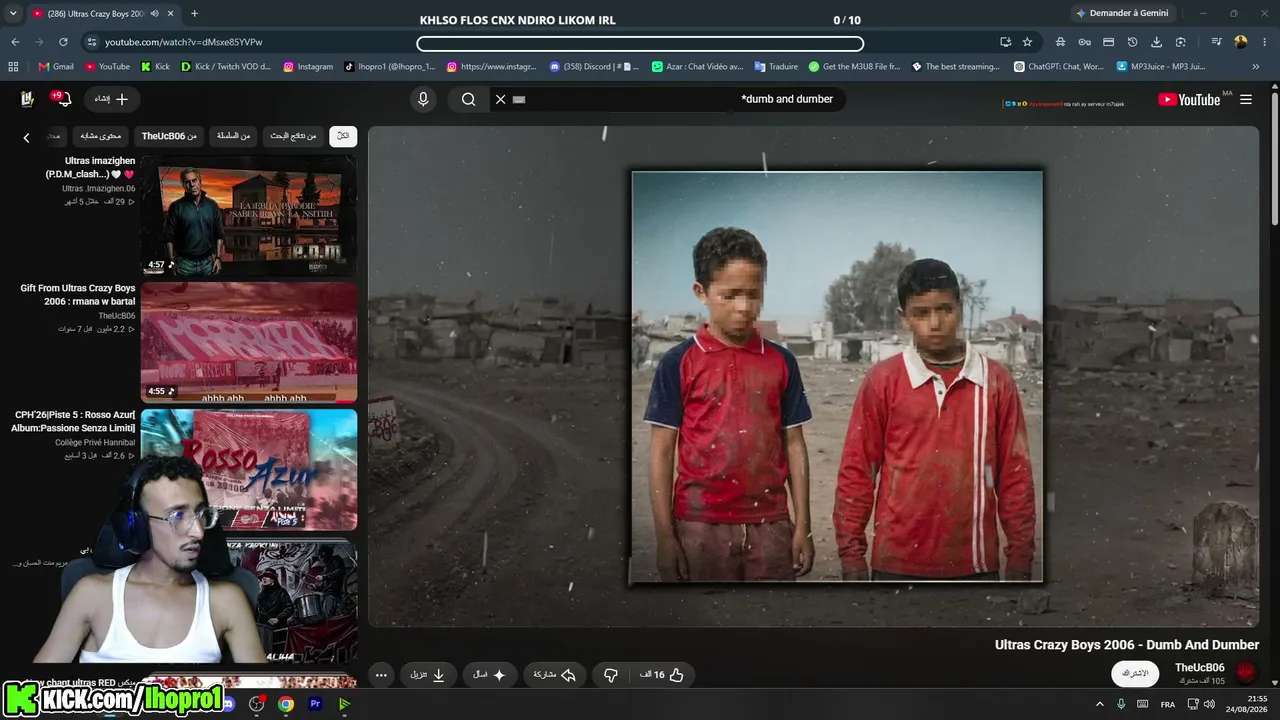This screenshot has height=720, width=1280.
Task: Open the Chrome downloads icon
Action: pyautogui.click(x=1157, y=42)
